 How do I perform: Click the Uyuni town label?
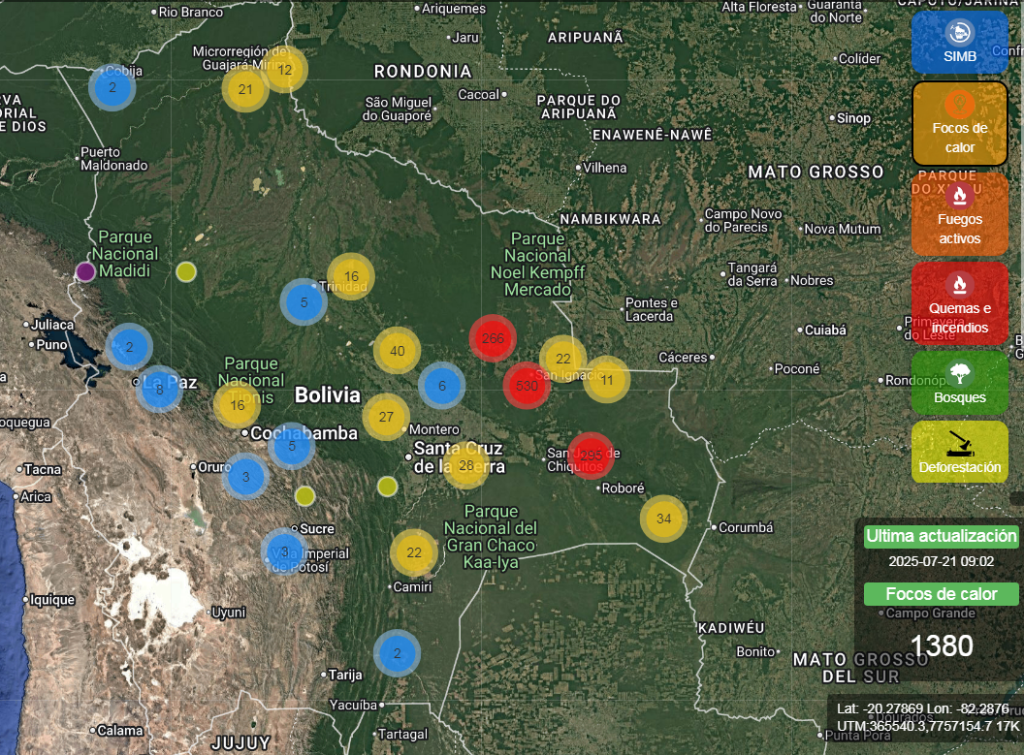point(229,613)
